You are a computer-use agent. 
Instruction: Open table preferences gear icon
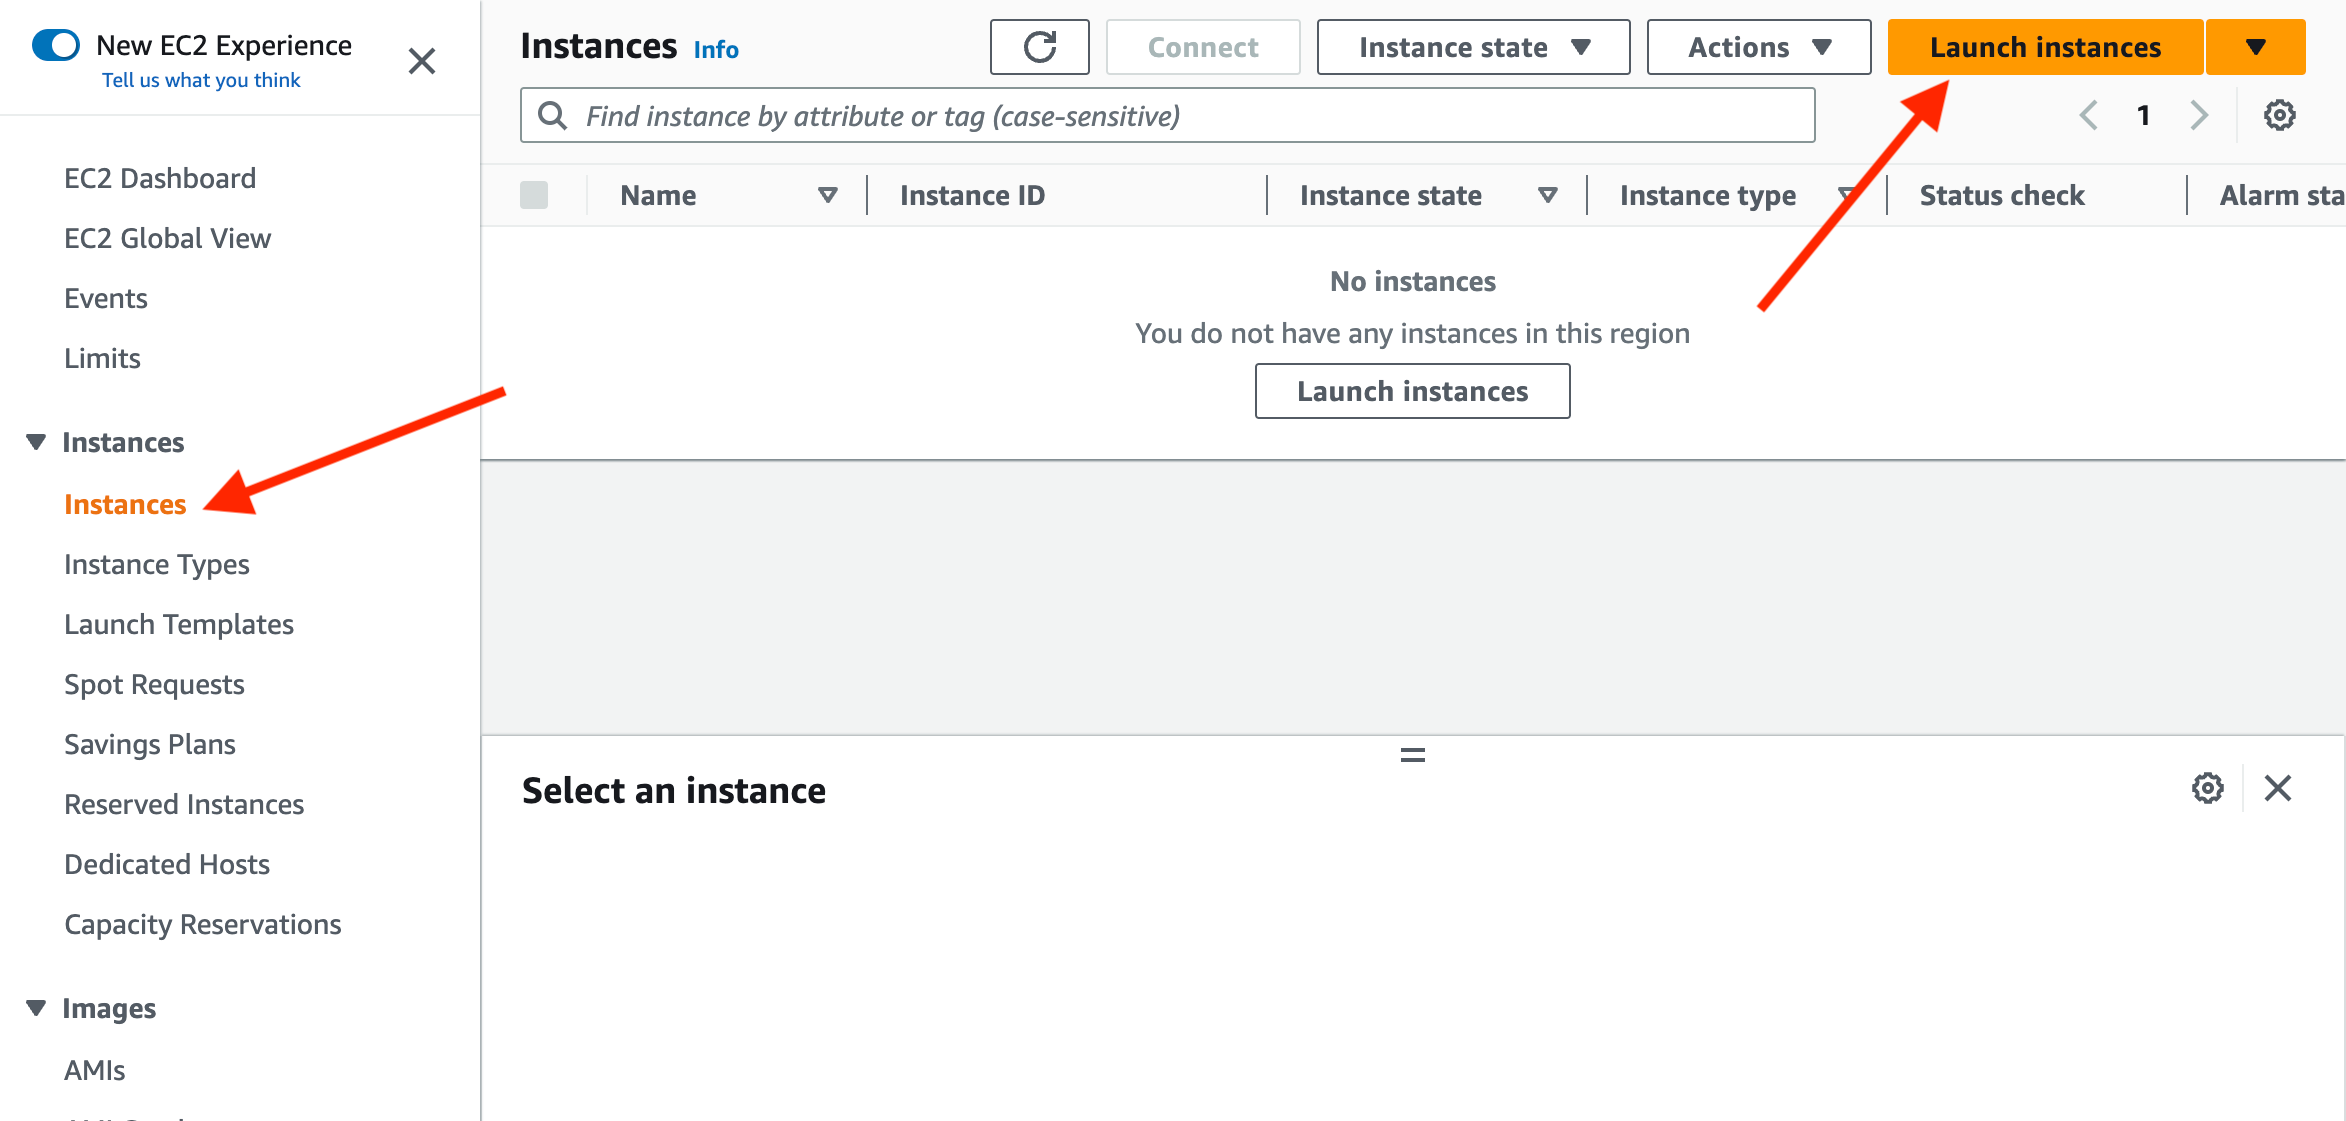pos(2279,116)
